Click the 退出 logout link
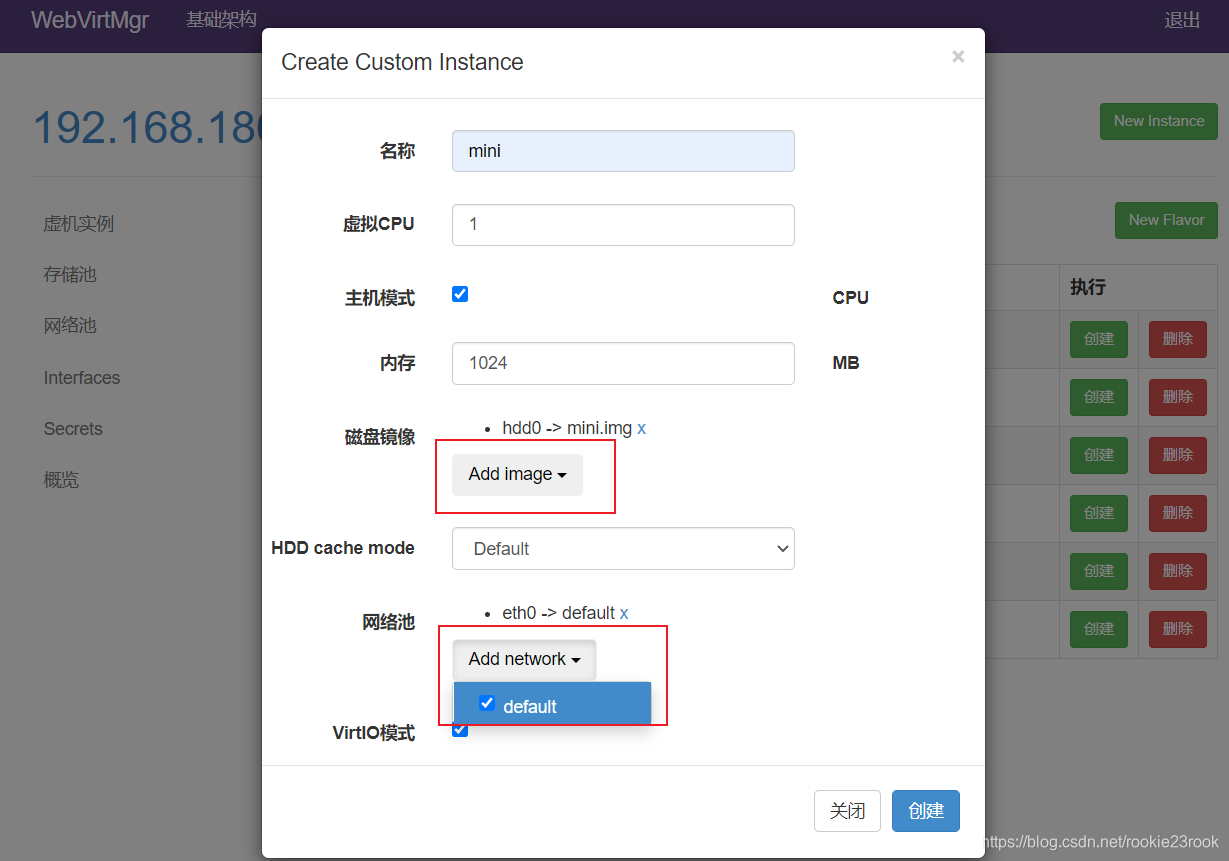This screenshot has height=861, width=1229. click(1182, 19)
